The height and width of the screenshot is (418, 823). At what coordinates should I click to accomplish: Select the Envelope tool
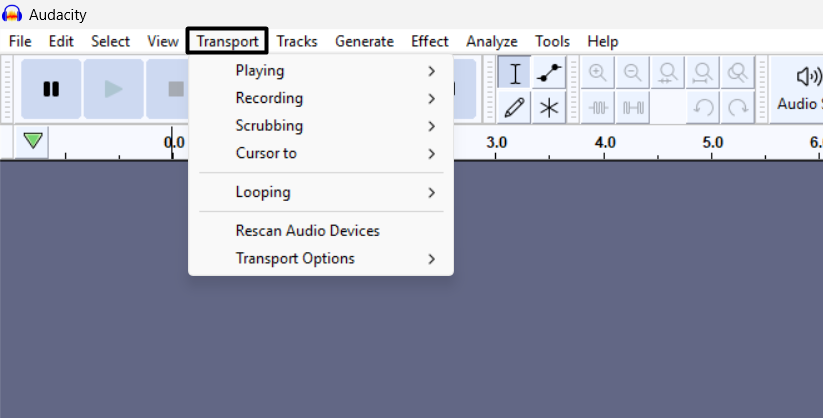click(549, 73)
